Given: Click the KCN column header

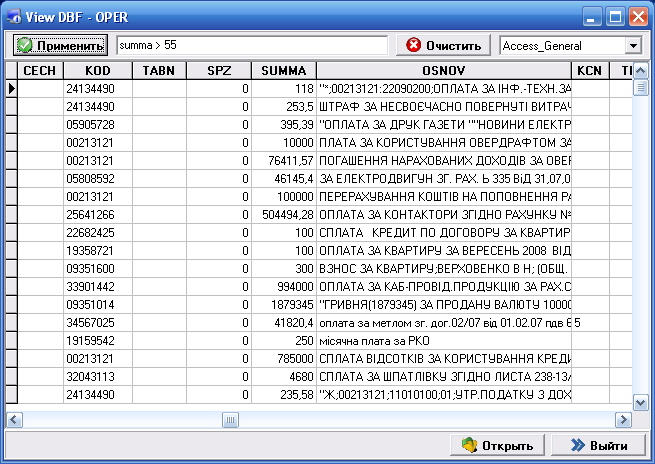Looking at the screenshot, I should point(589,71).
